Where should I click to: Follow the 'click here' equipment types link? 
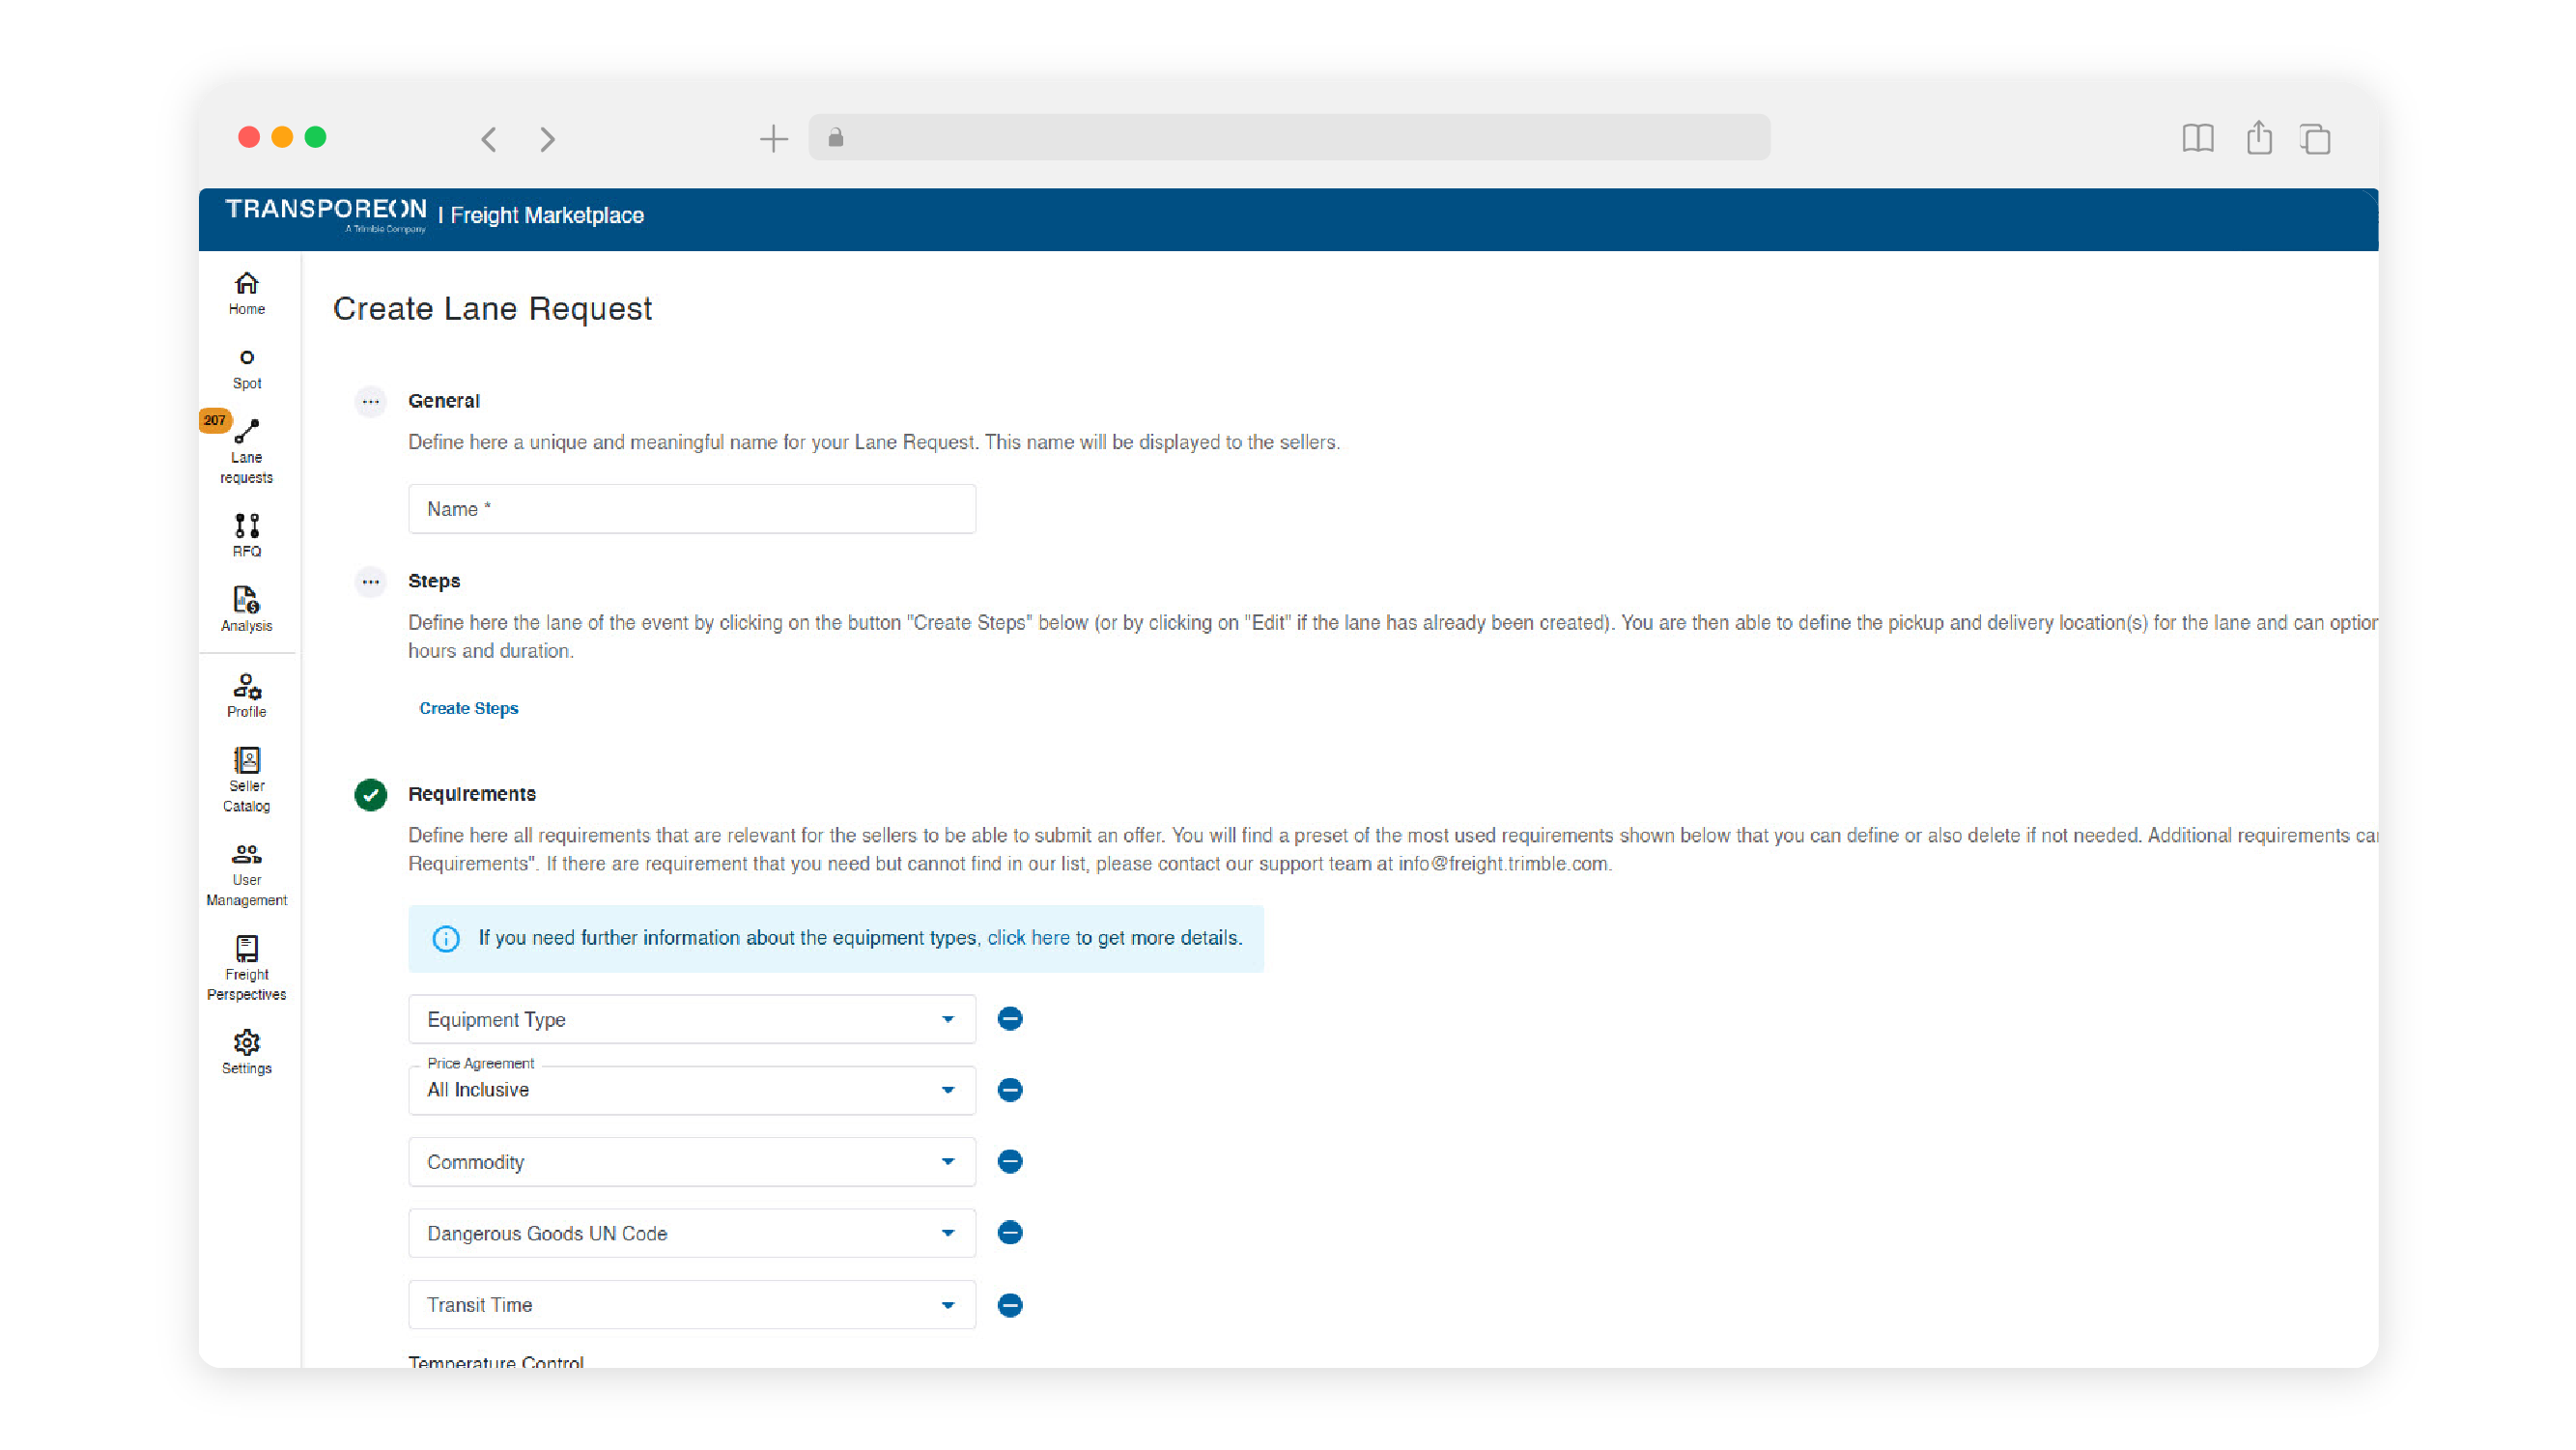pyautogui.click(x=1027, y=938)
